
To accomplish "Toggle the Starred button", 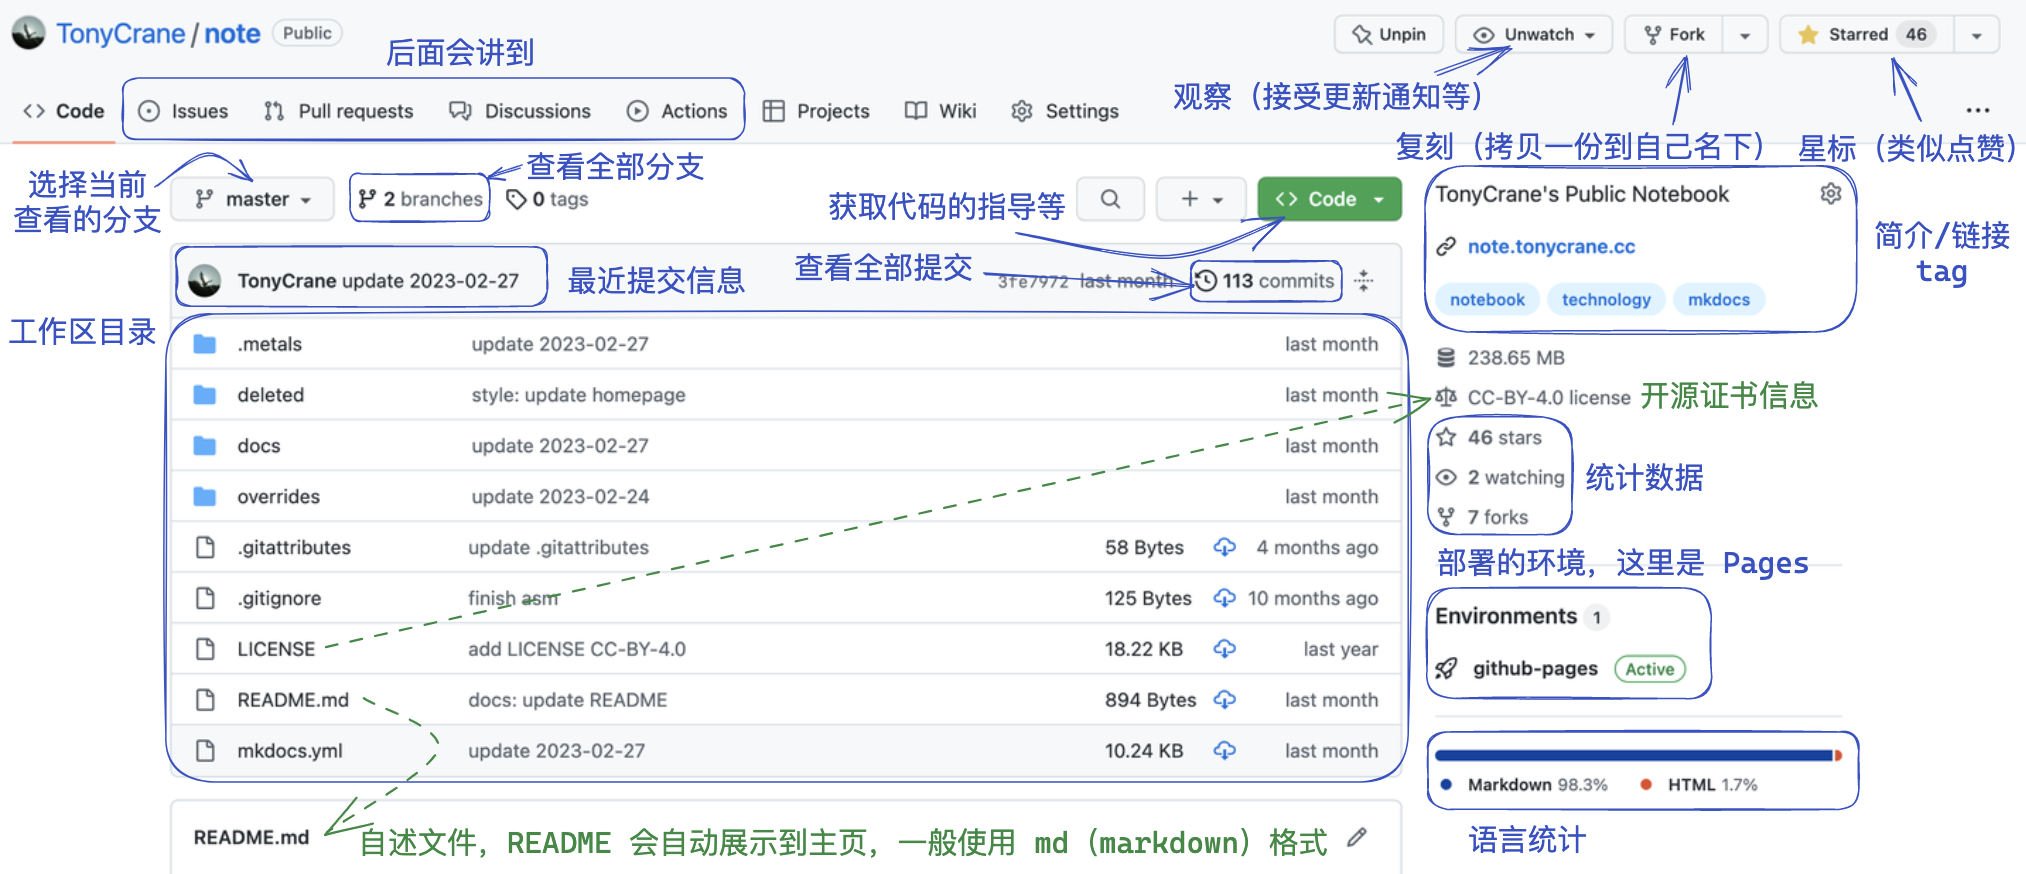I will coord(1868,35).
